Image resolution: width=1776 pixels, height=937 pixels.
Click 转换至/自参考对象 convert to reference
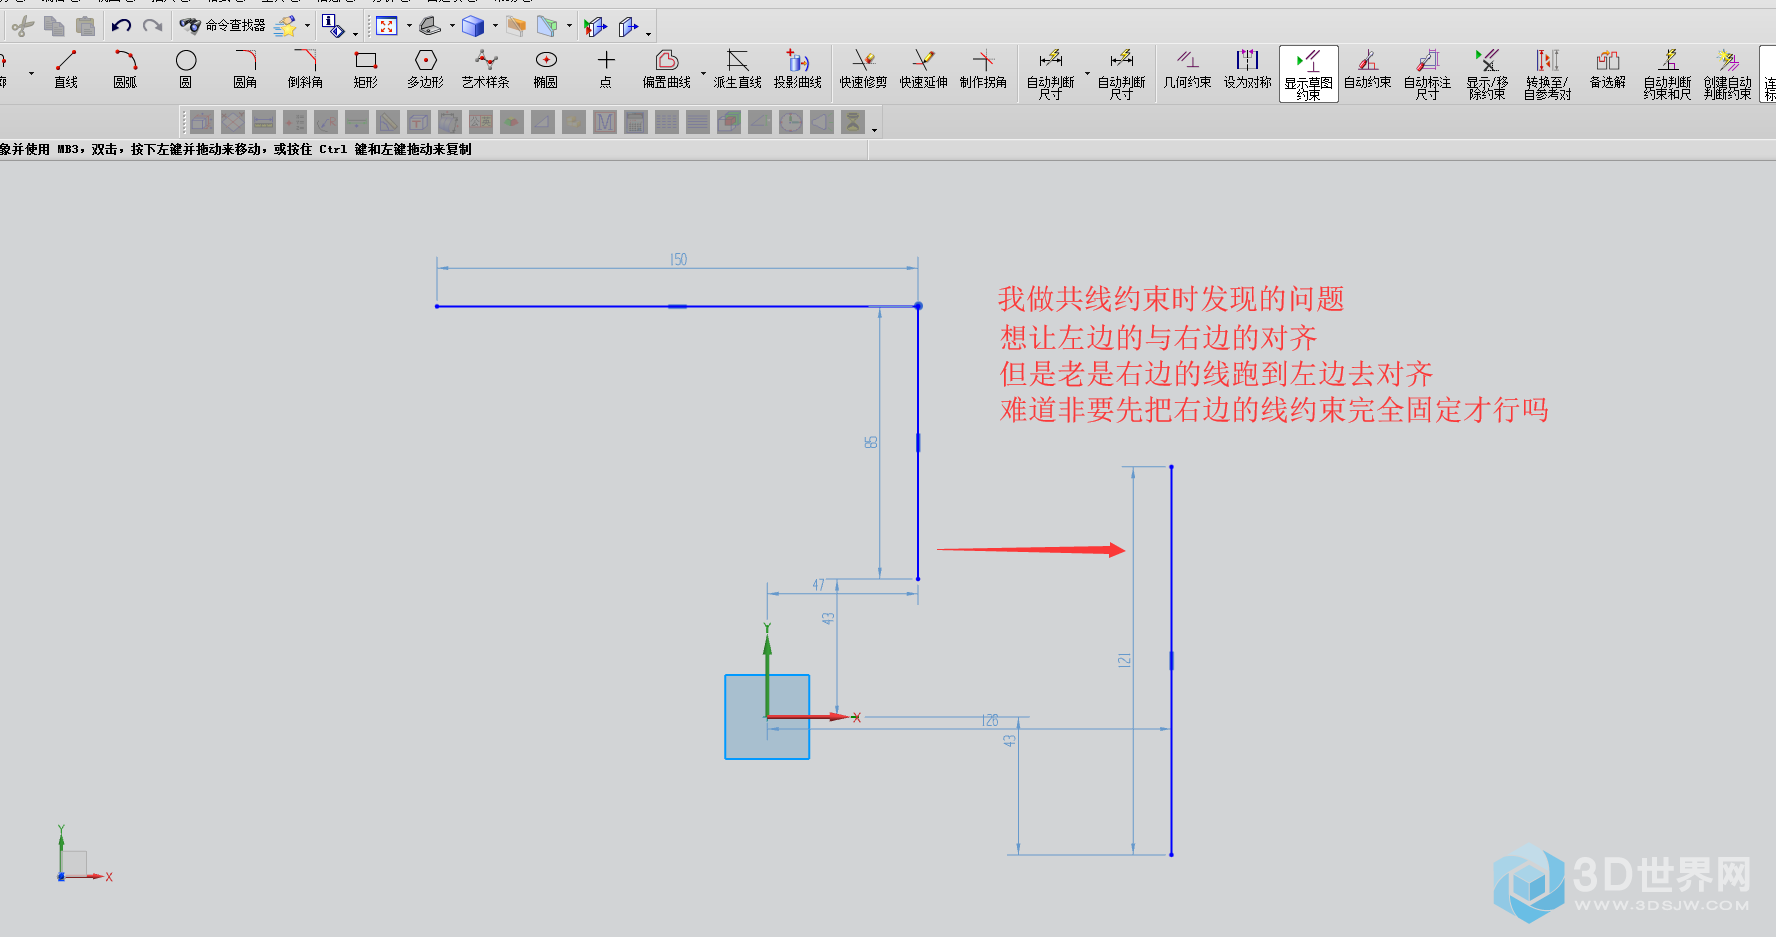click(1548, 74)
